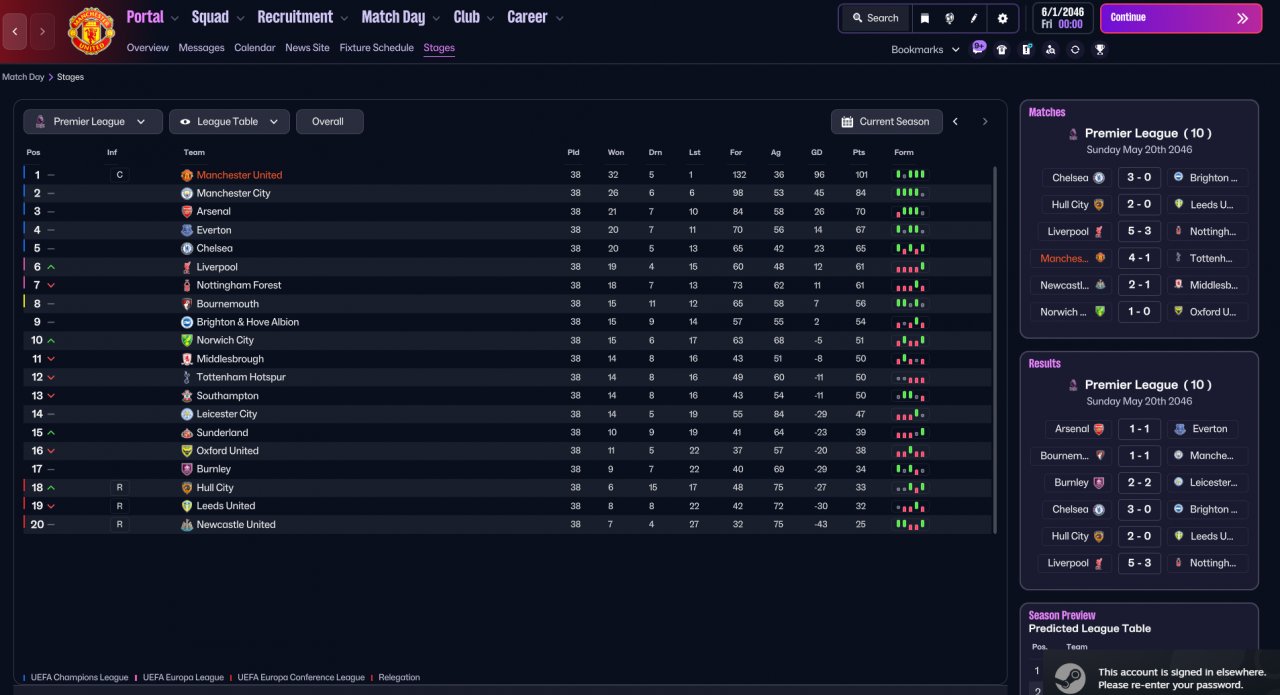Viewport: 1280px width, 695px height.
Task: Click Manchester City crest in the table
Action: (186, 193)
